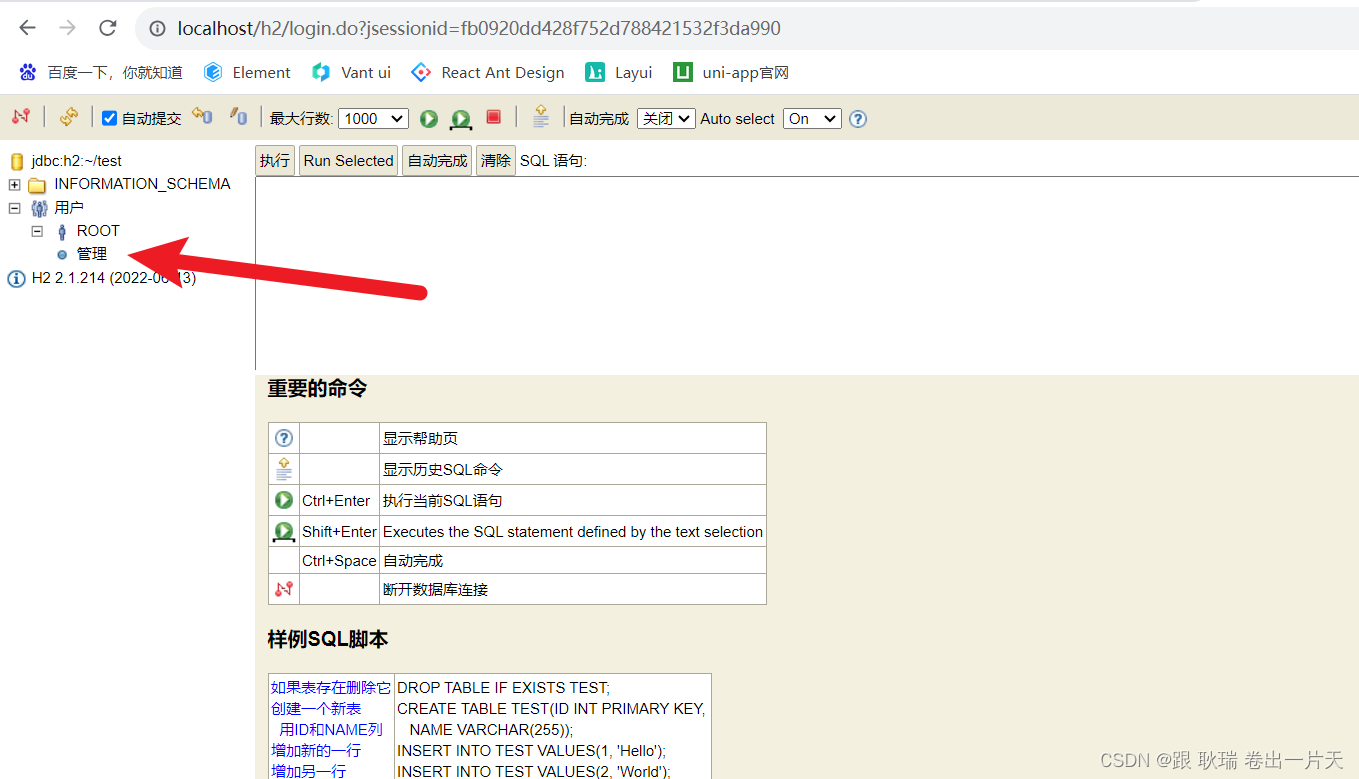This screenshot has height=779, width=1359.
Task: Click history icon in 显示历史SQL命令 row
Action: pos(284,469)
